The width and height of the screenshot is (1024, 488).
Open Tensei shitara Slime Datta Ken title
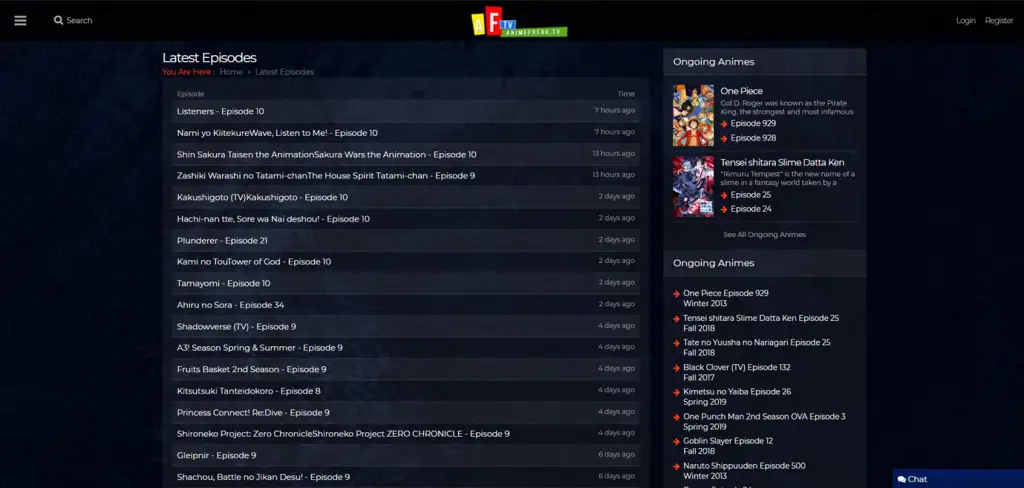click(782, 162)
